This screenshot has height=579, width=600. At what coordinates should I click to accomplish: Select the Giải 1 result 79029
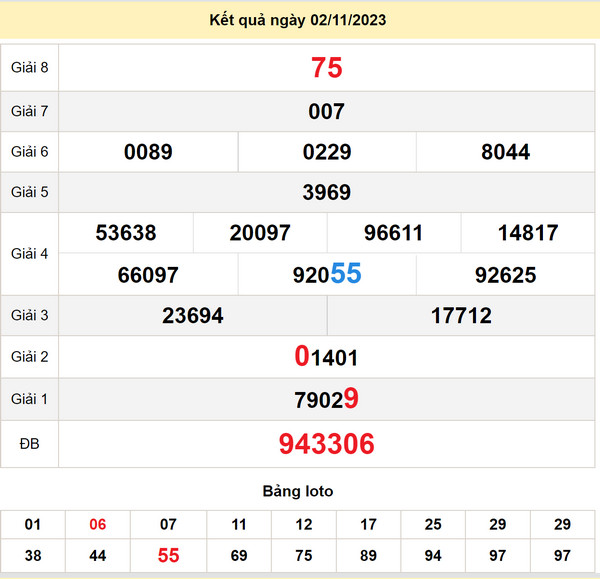tap(327, 399)
